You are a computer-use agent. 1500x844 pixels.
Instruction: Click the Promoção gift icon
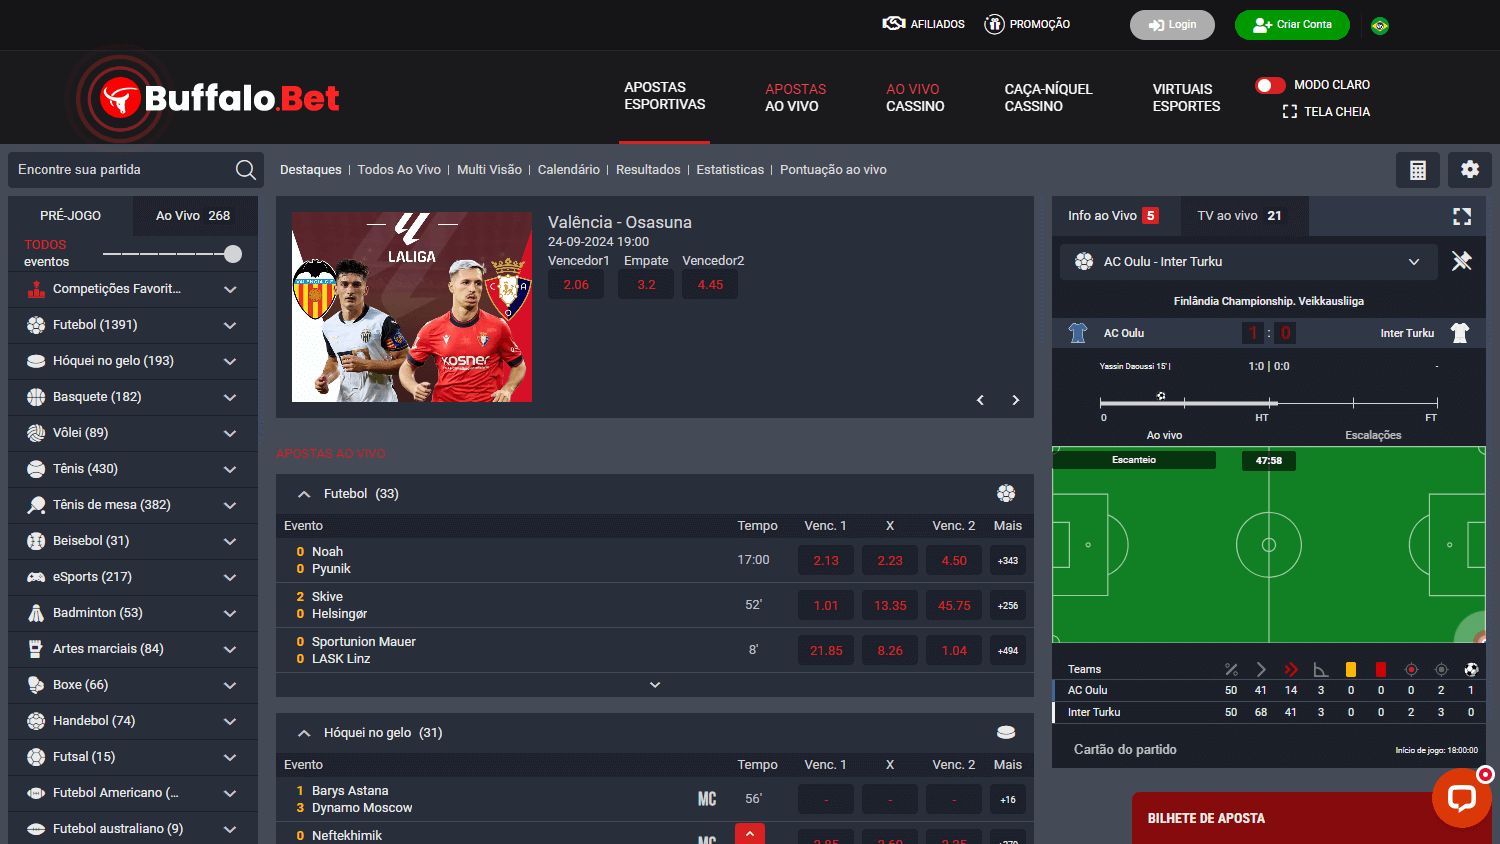pos(994,24)
